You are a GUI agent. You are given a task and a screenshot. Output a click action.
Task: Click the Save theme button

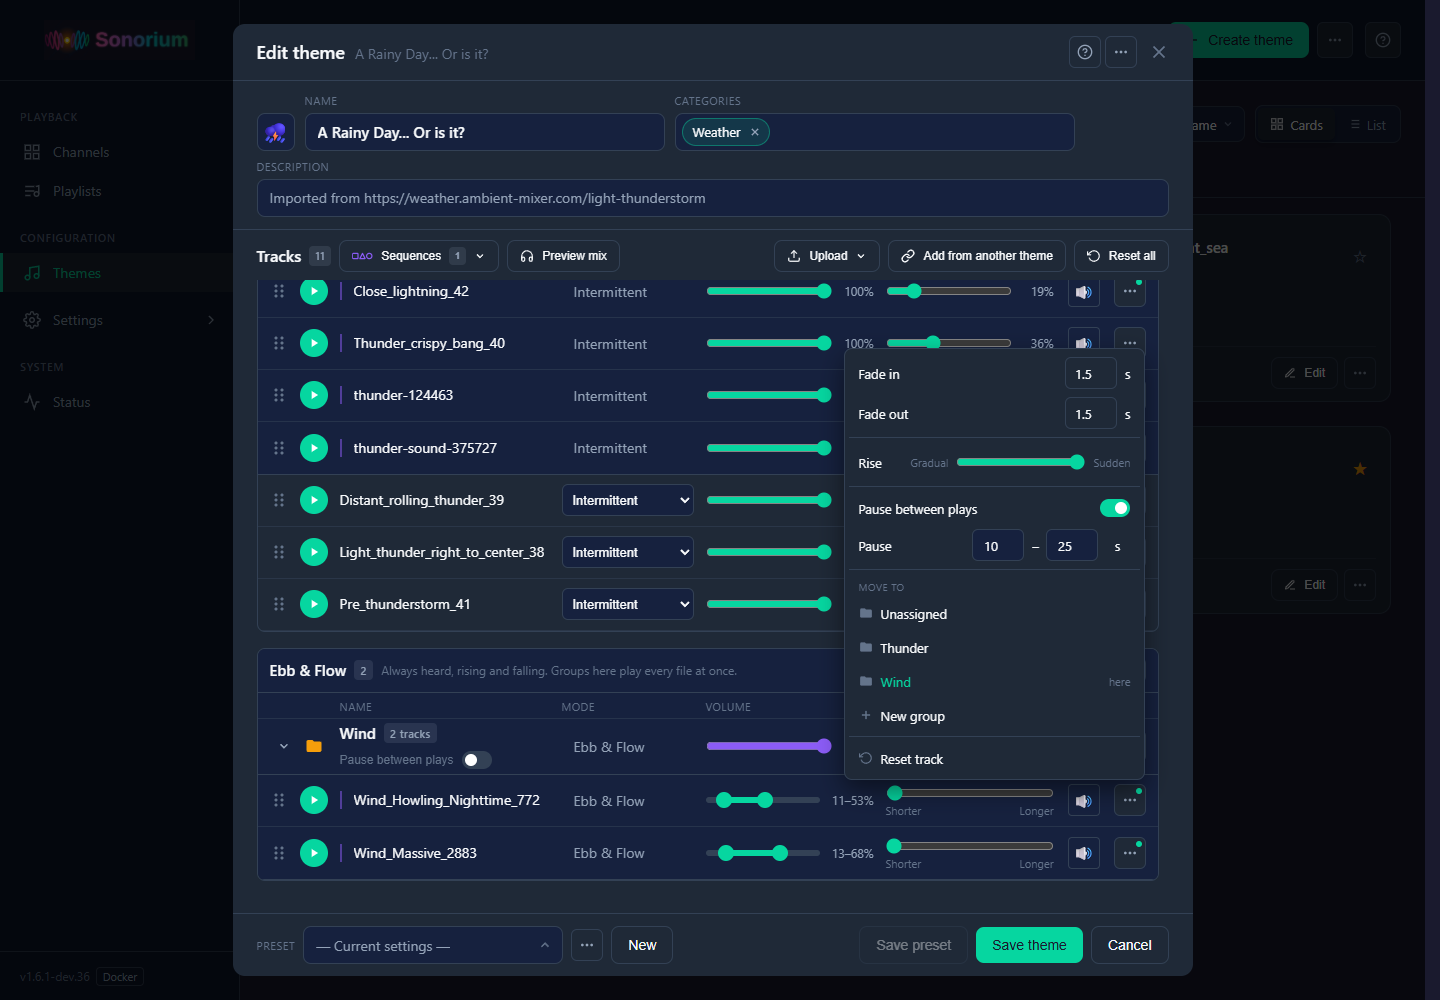click(1029, 945)
